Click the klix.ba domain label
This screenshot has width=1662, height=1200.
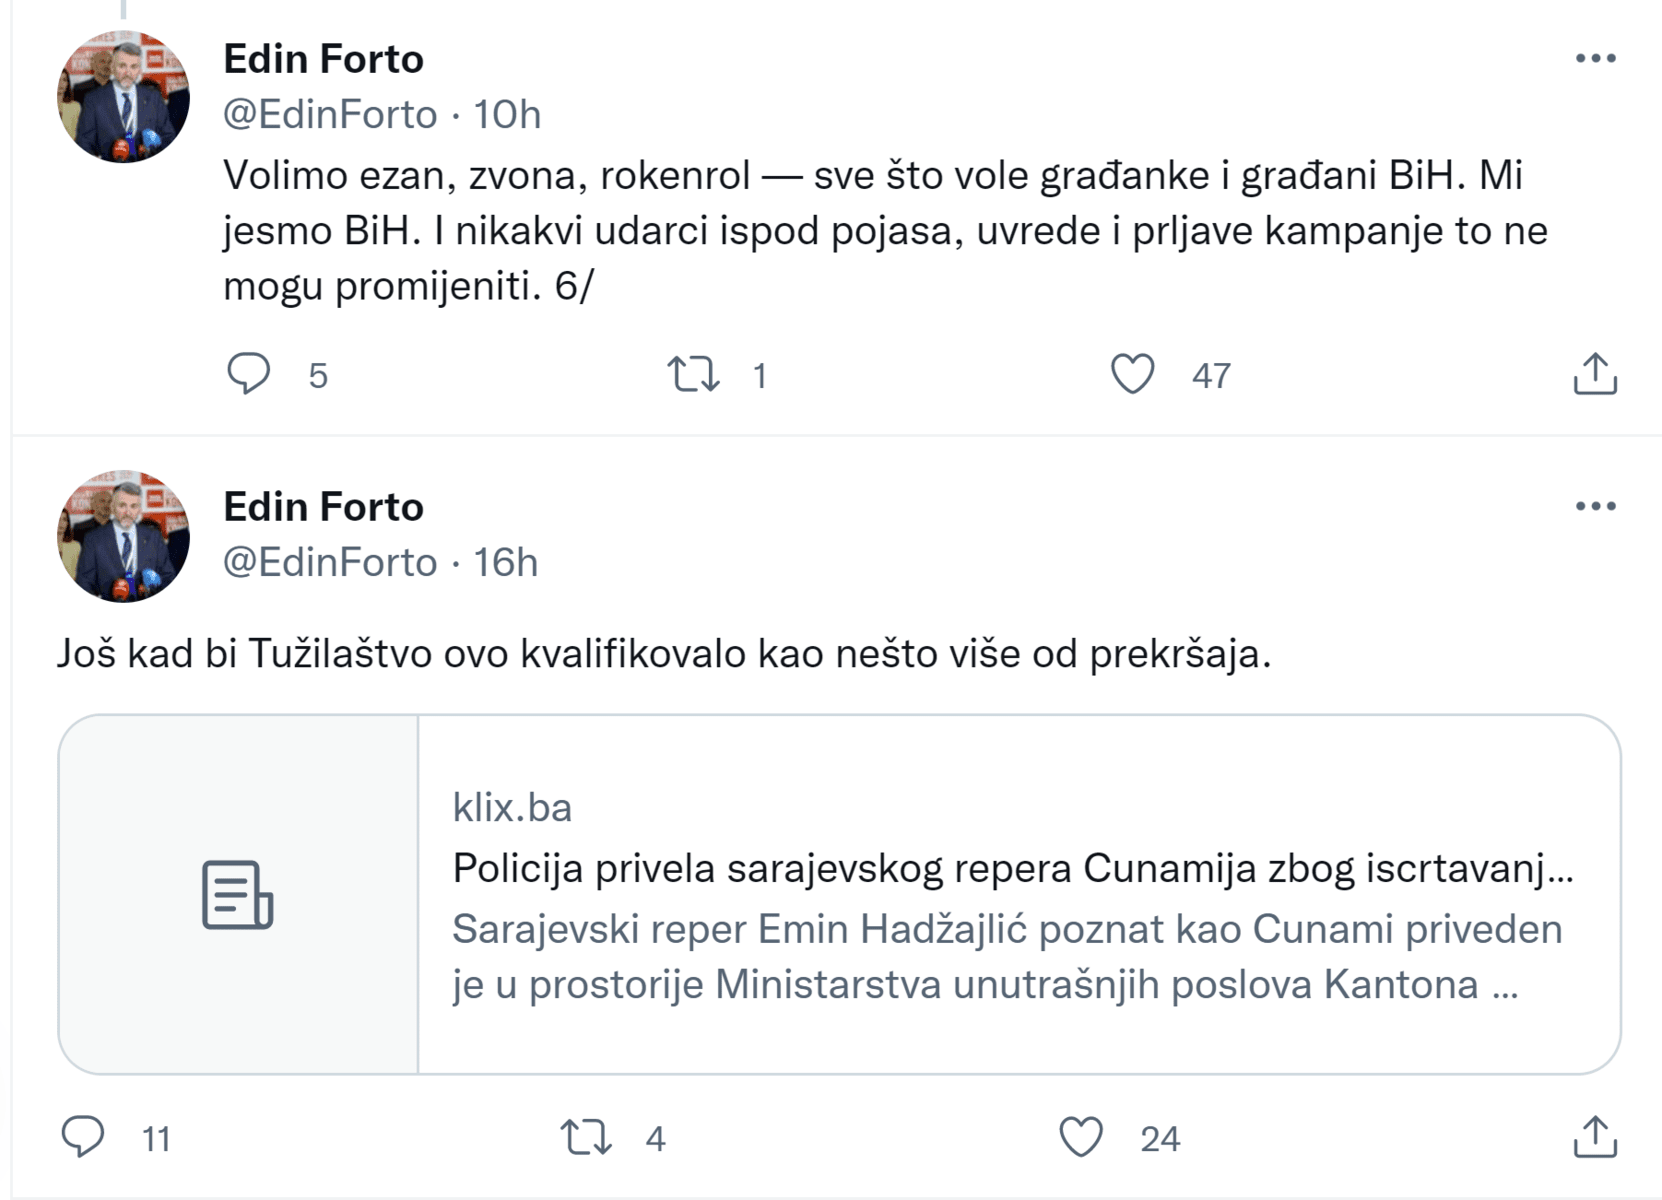(x=512, y=807)
